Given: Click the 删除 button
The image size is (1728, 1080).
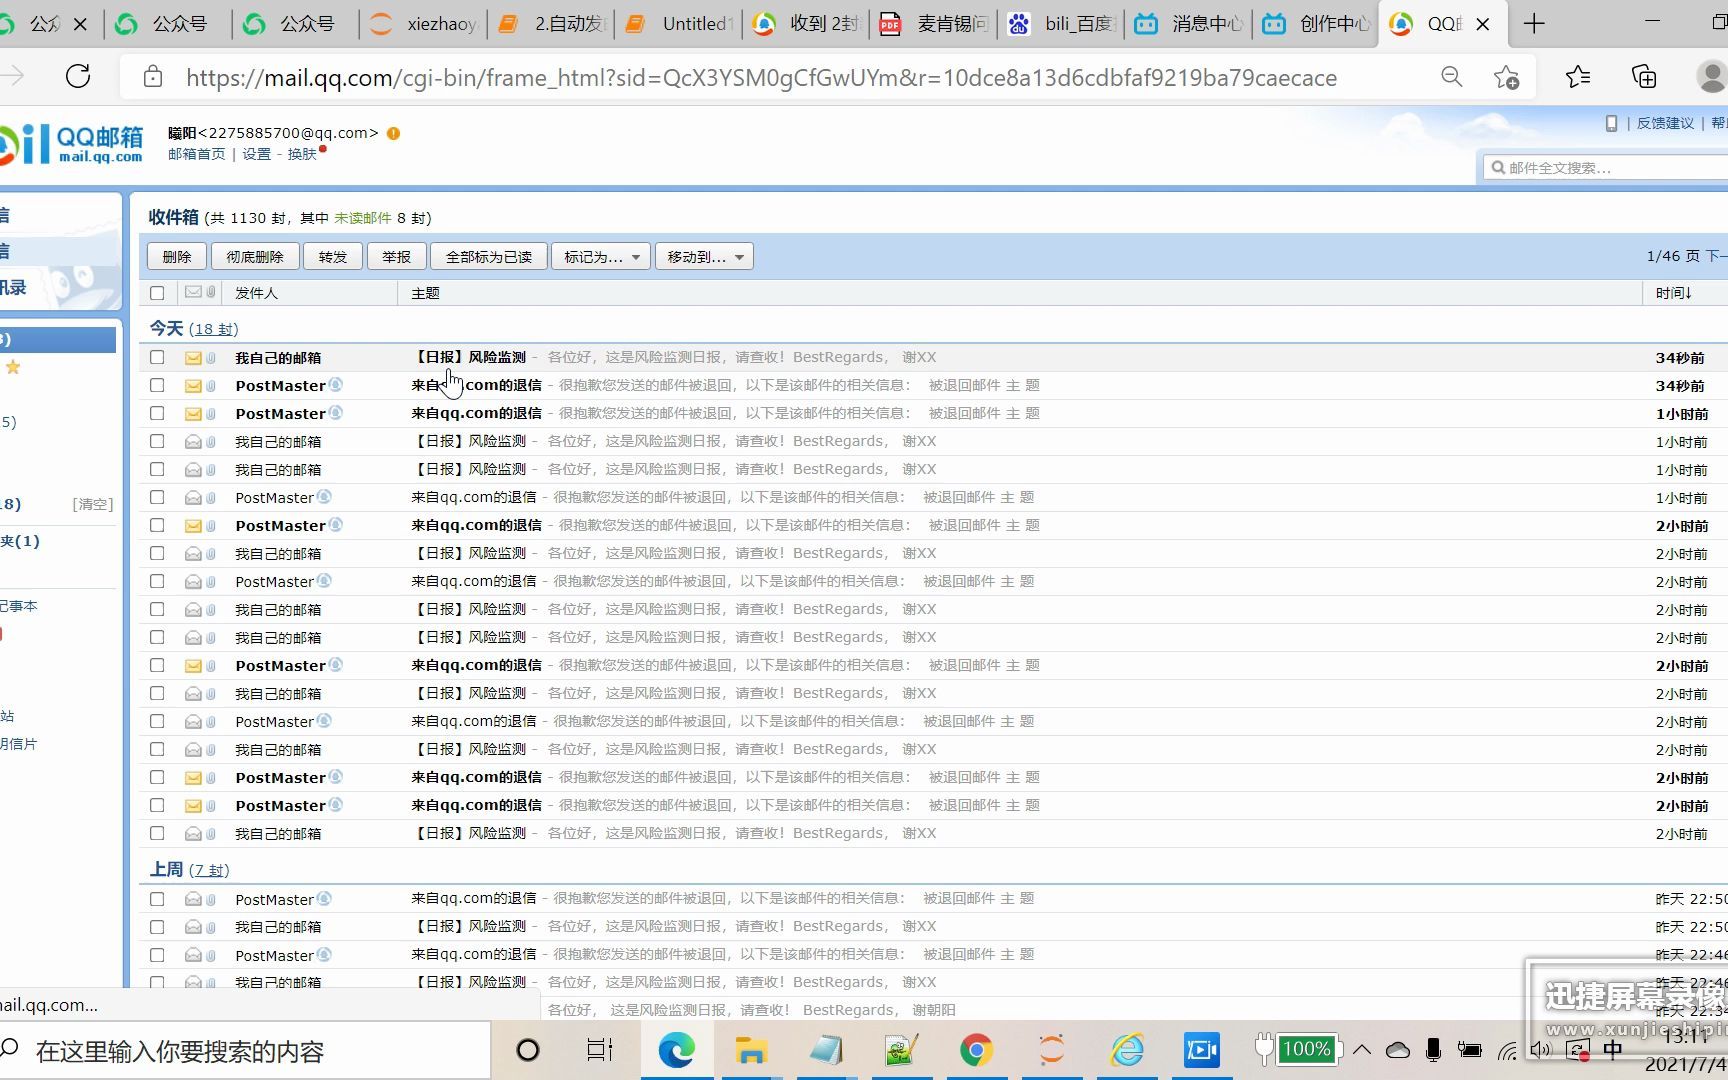Looking at the screenshot, I should coord(177,257).
